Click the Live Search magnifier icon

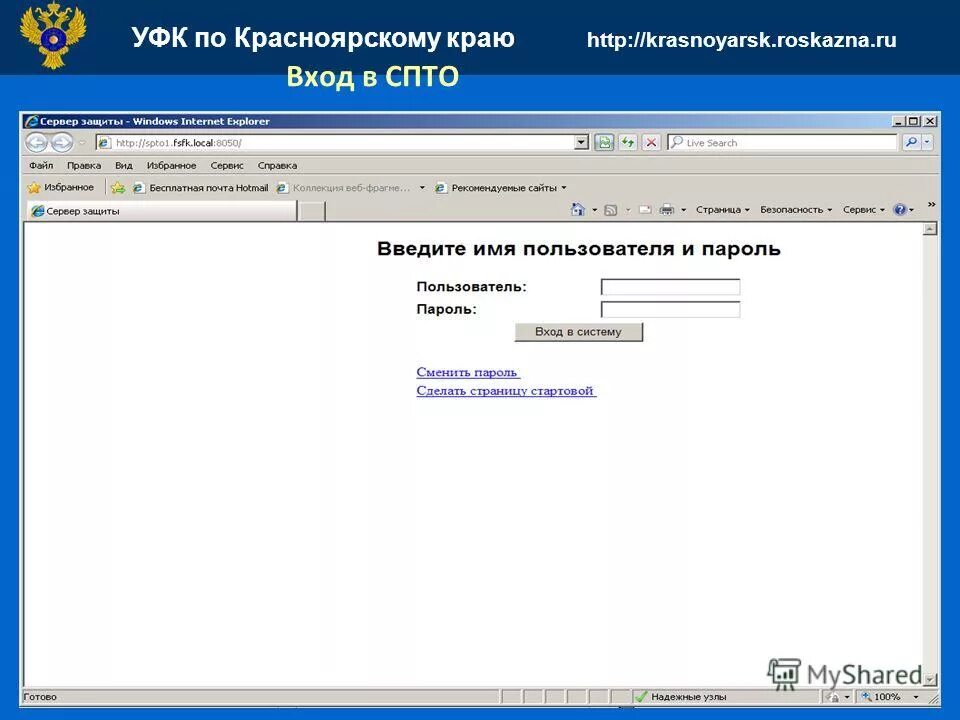tap(912, 142)
